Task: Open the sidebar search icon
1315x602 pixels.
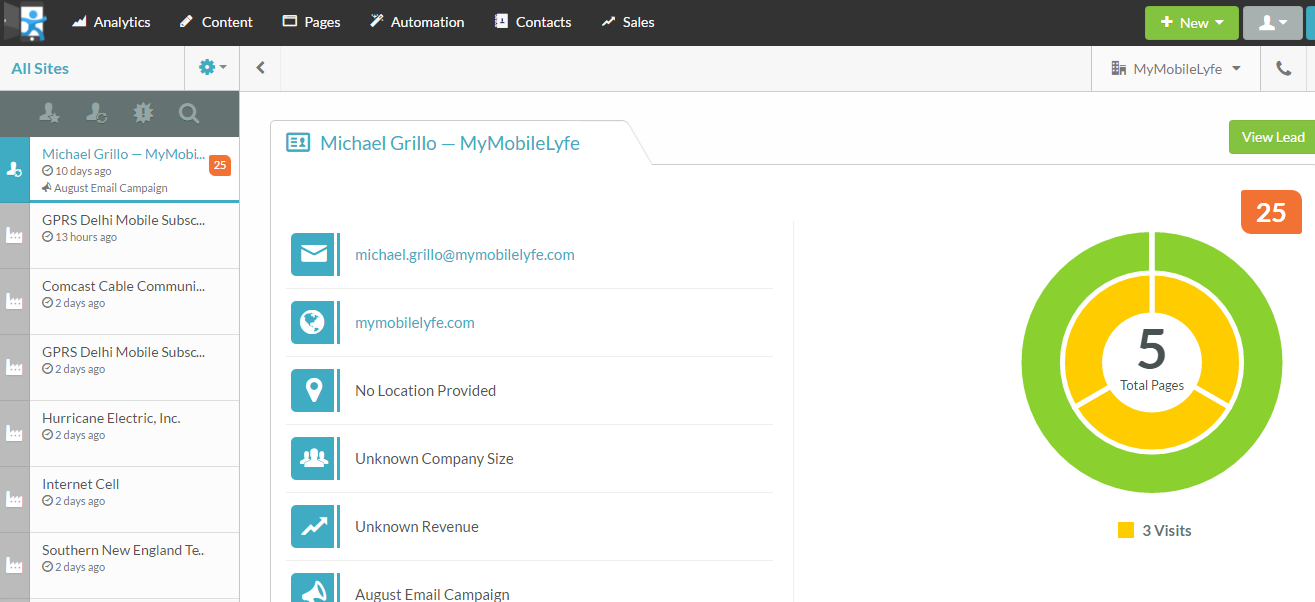Action: (189, 113)
